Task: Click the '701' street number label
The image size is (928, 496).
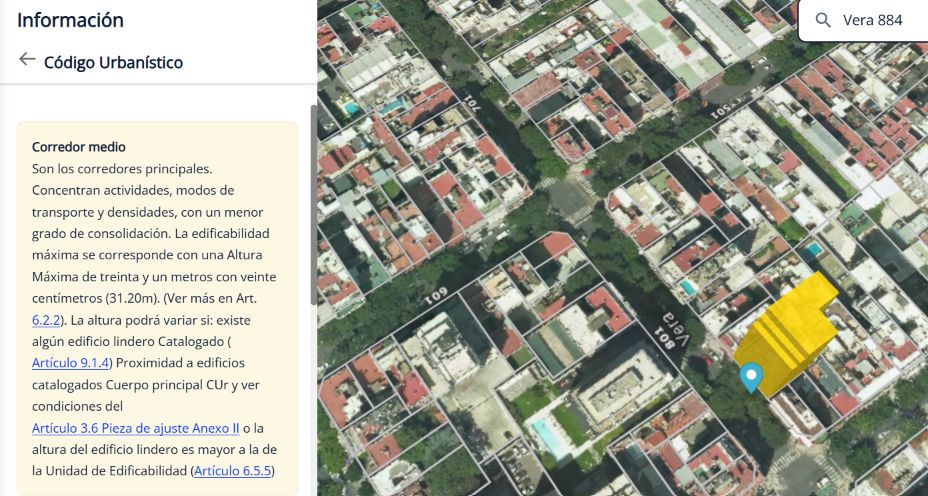Action: pos(473,105)
